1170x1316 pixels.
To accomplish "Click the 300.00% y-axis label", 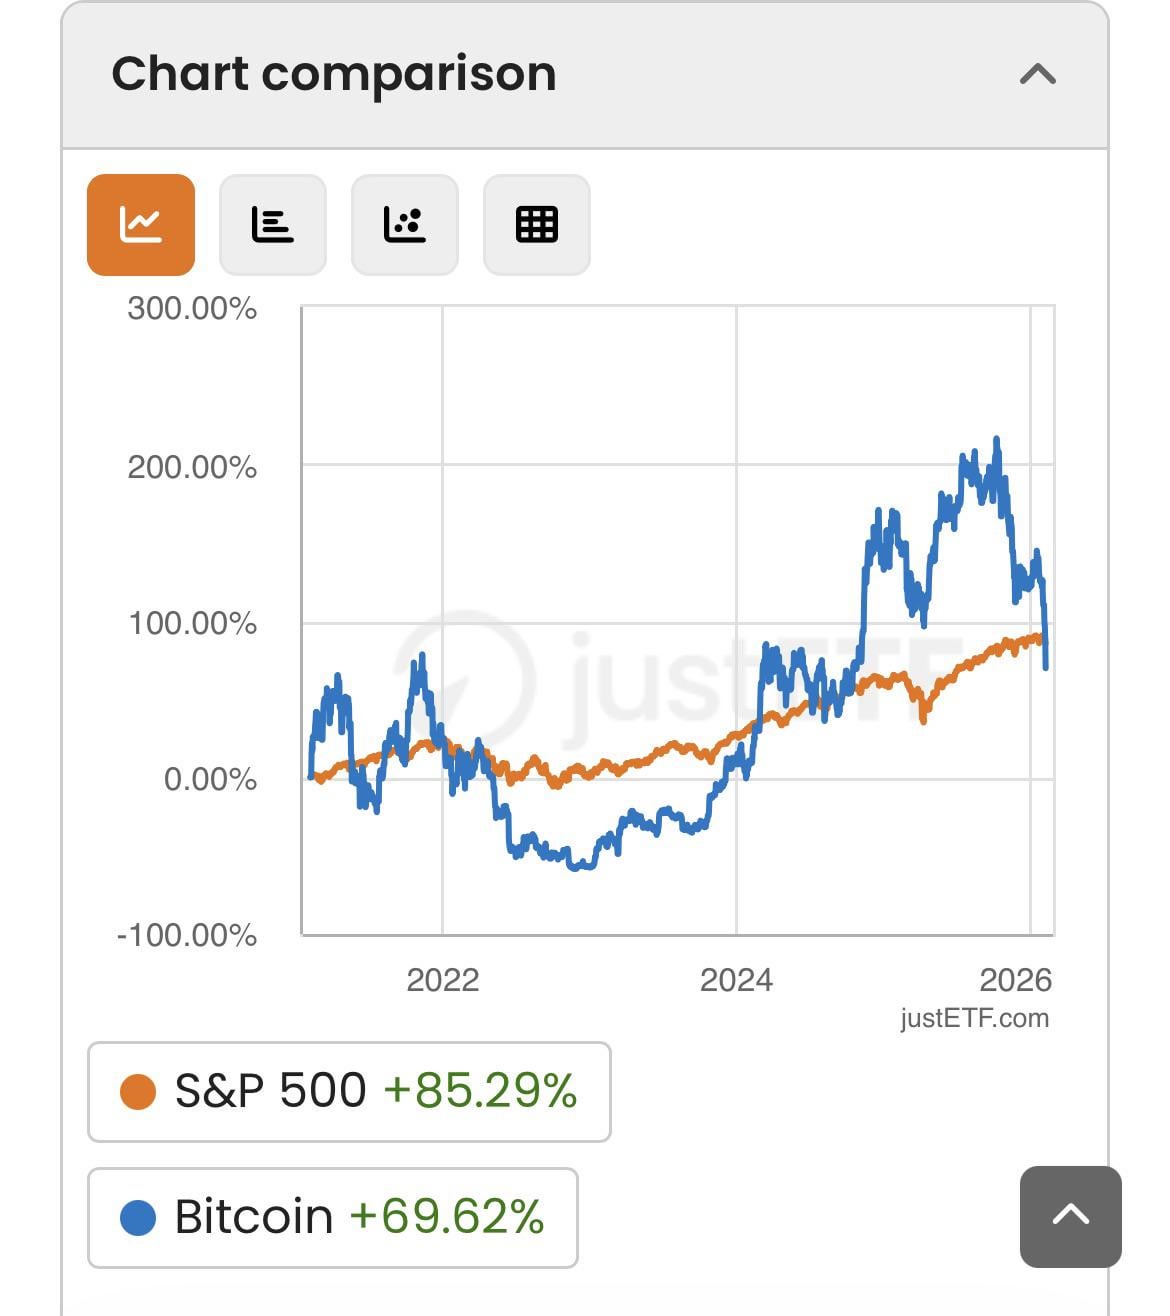I will click(192, 308).
